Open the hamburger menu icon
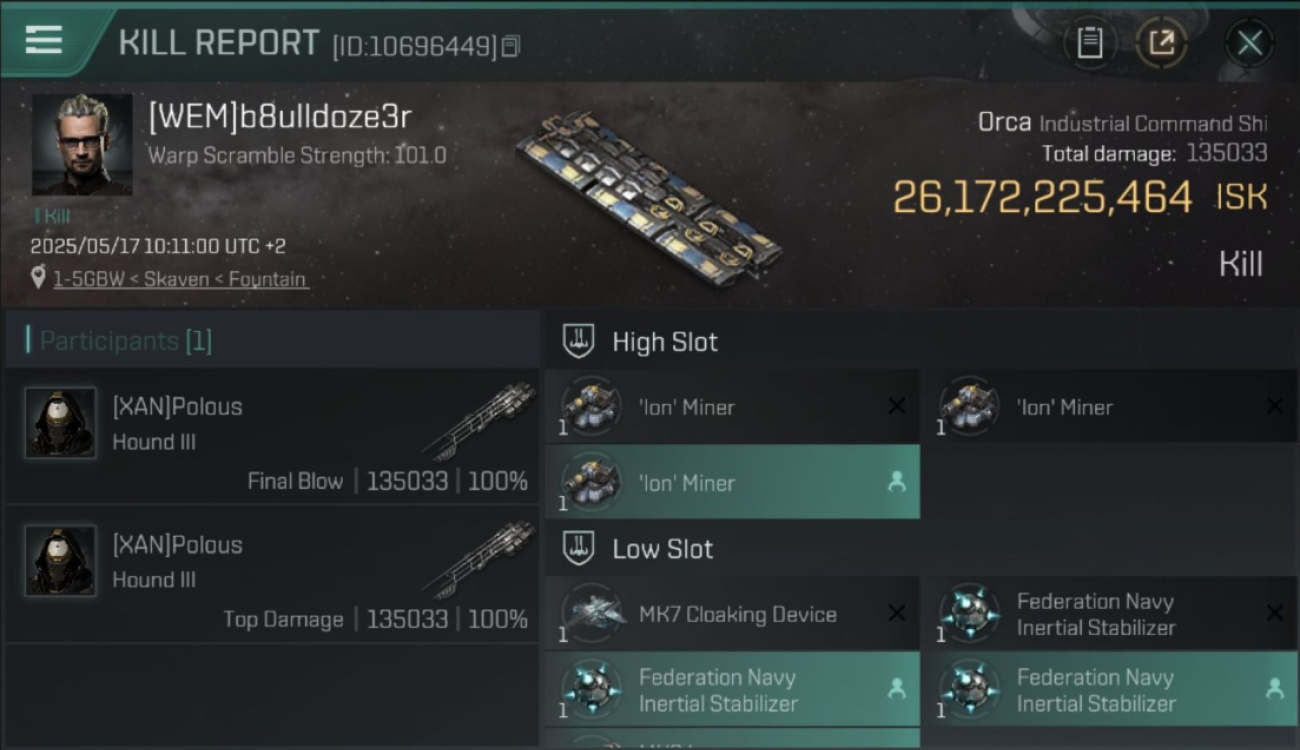The image size is (1300, 750). [43, 40]
